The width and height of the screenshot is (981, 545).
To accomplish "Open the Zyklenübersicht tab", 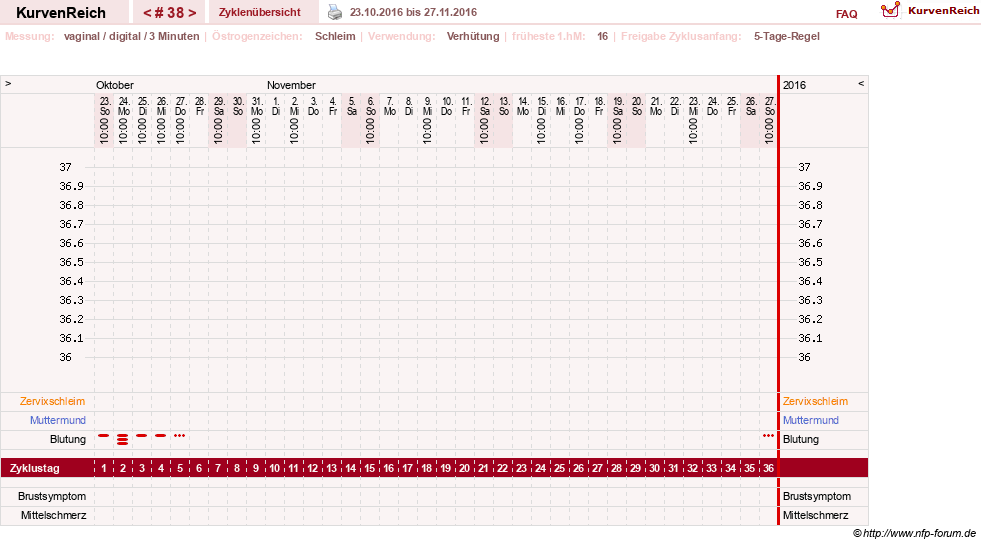I will [x=260, y=12].
